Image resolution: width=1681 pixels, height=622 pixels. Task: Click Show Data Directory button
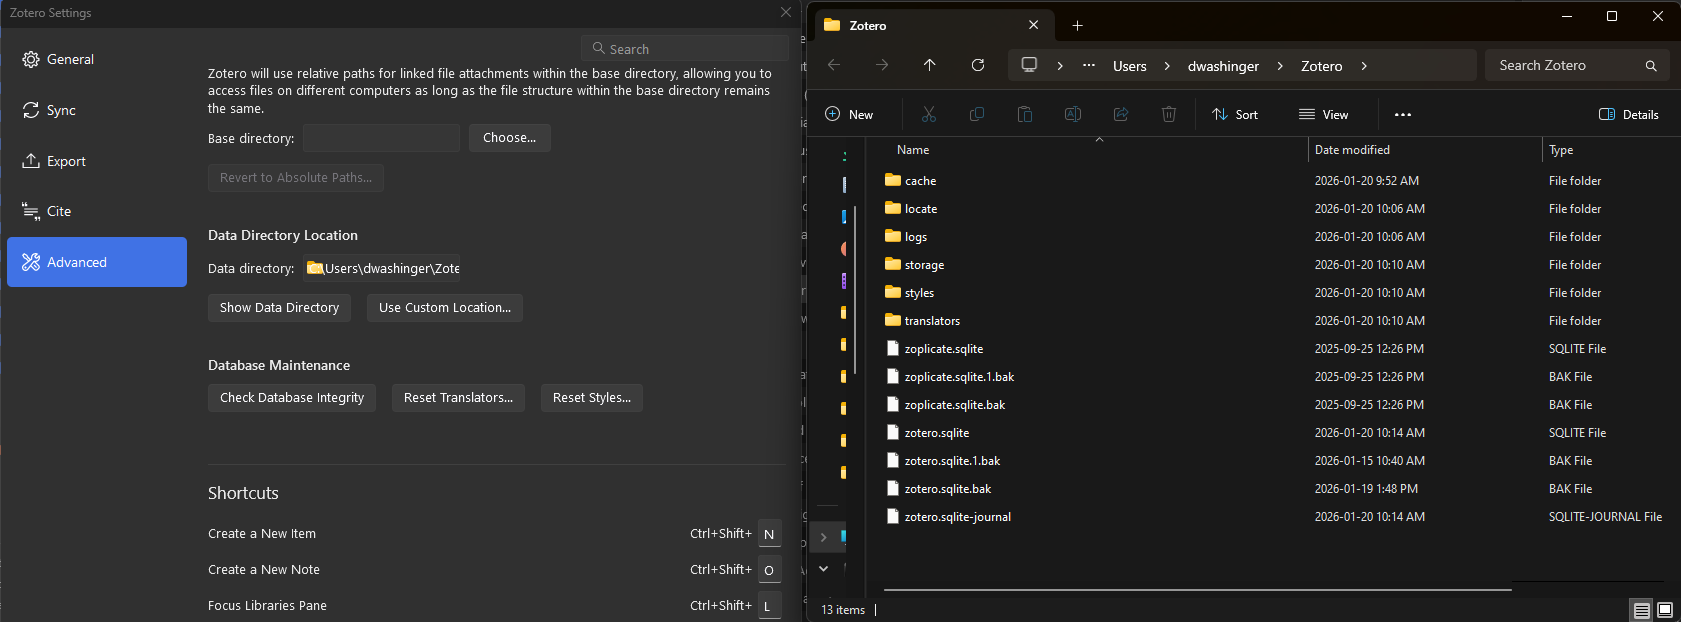tap(279, 308)
